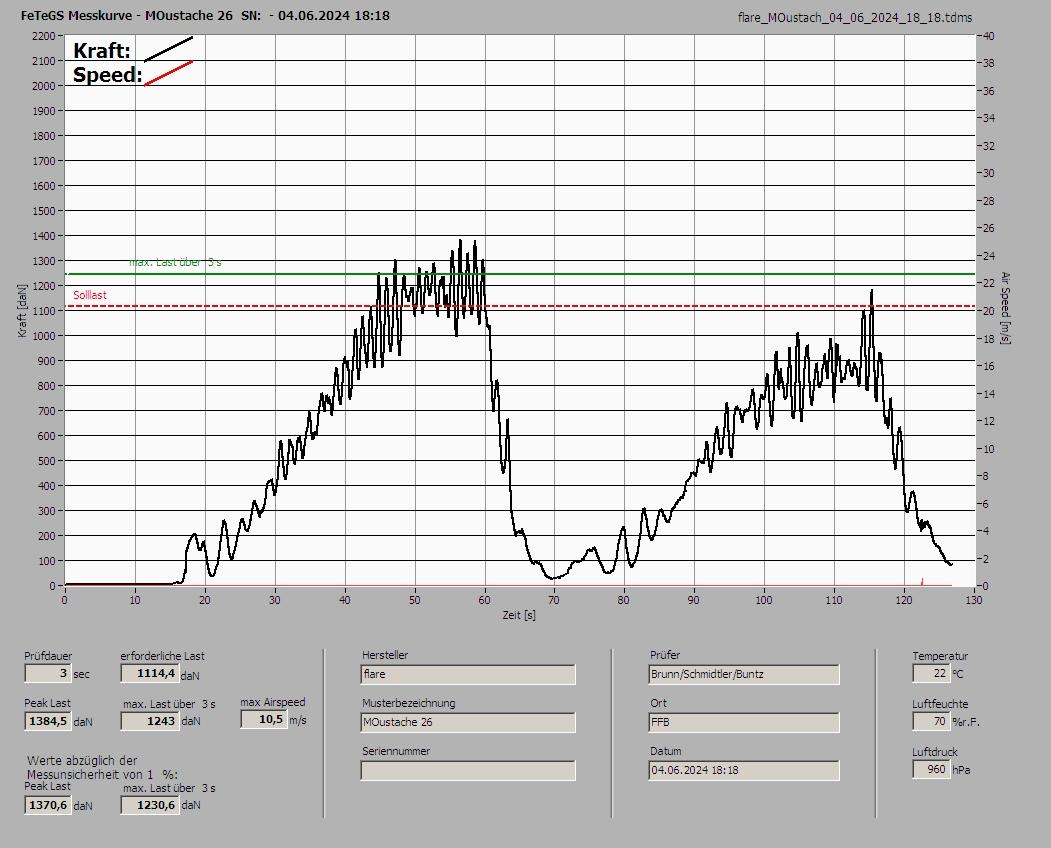Click the 'Speed:' legend label
This screenshot has height=848, width=1051.
click(107, 75)
